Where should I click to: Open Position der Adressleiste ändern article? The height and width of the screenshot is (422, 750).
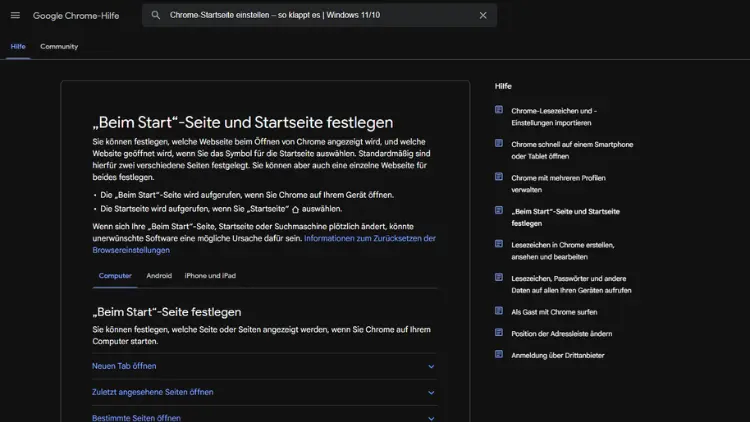[x=562, y=333]
